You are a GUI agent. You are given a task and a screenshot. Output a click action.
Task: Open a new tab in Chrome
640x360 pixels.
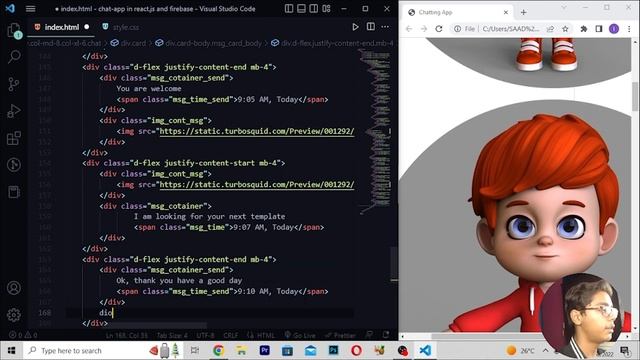pos(524,13)
